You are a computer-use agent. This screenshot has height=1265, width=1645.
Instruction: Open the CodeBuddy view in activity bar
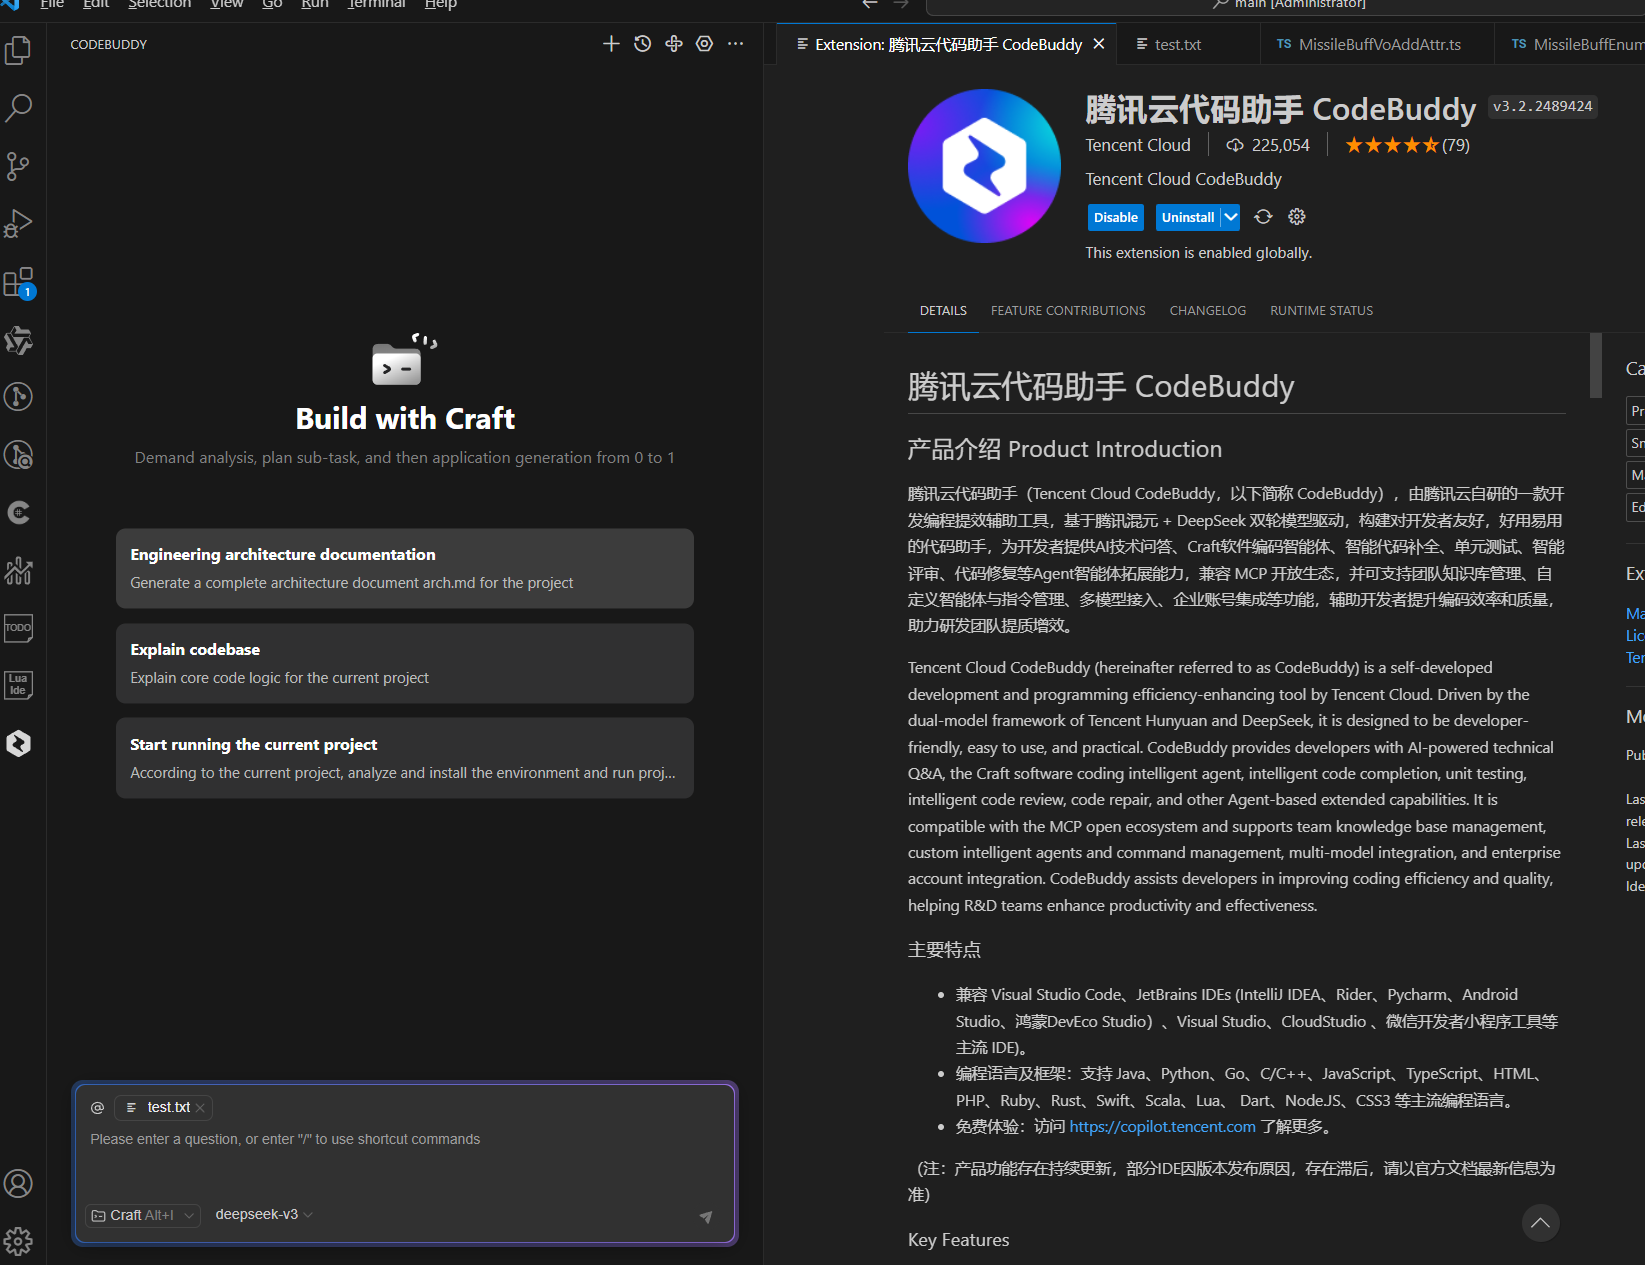(19, 743)
